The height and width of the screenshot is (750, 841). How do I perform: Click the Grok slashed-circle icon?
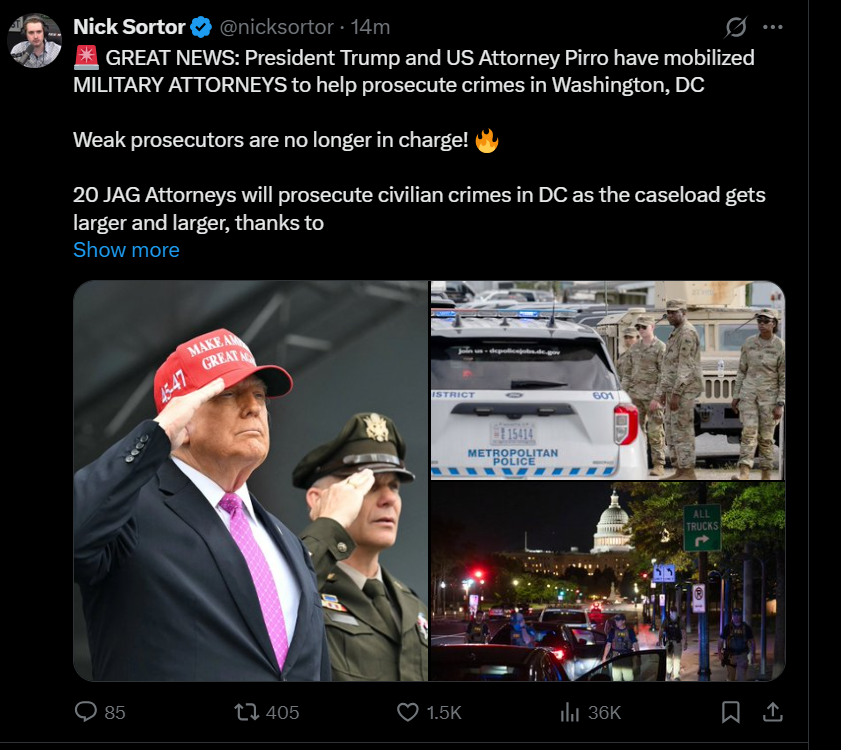(x=735, y=27)
